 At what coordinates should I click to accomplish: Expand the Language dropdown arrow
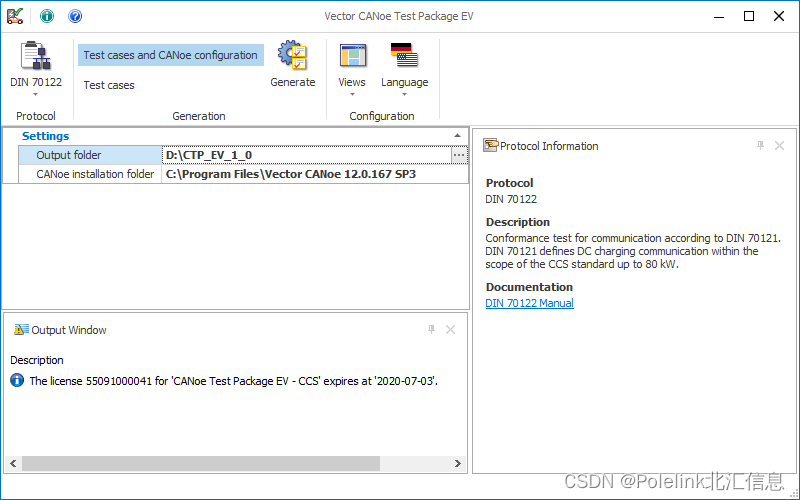click(x=405, y=94)
